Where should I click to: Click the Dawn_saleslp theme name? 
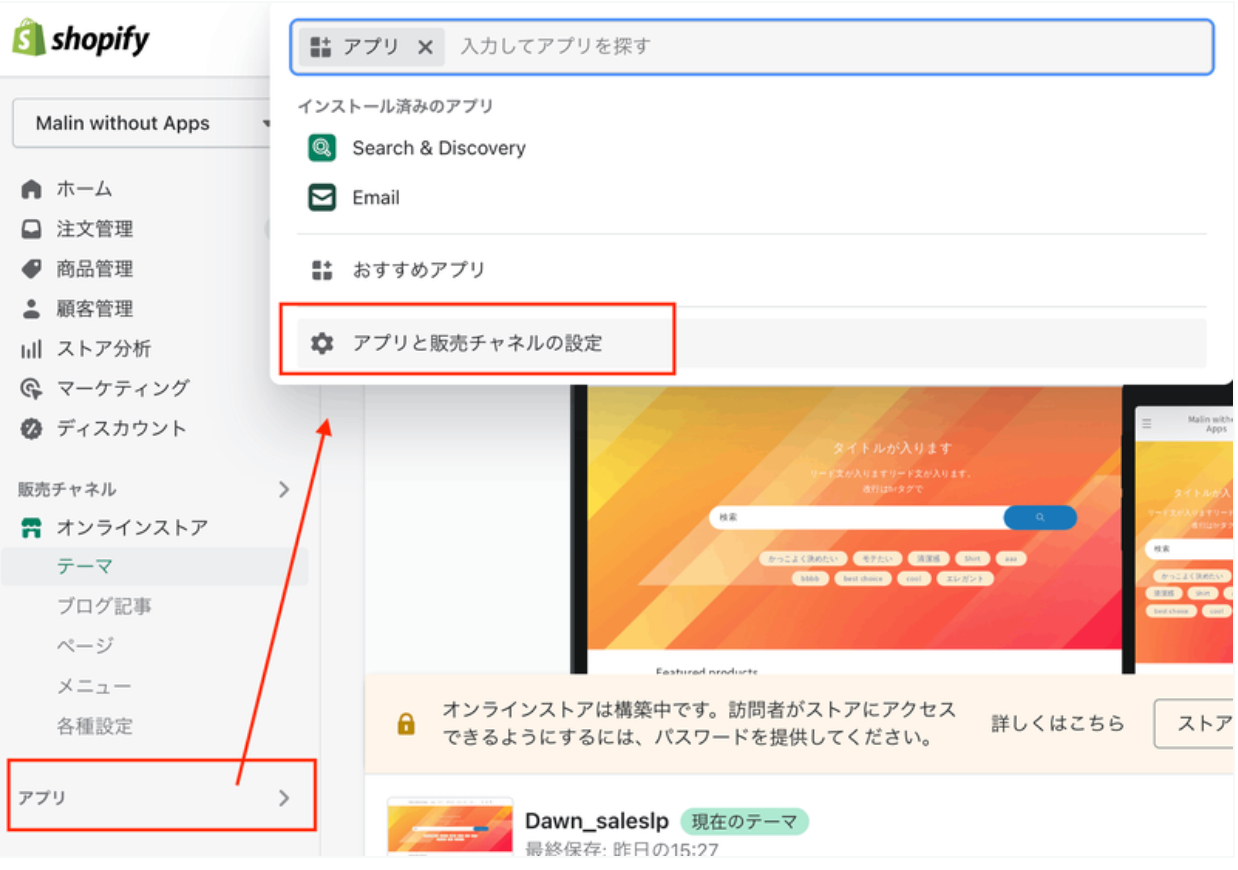tap(597, 822)
